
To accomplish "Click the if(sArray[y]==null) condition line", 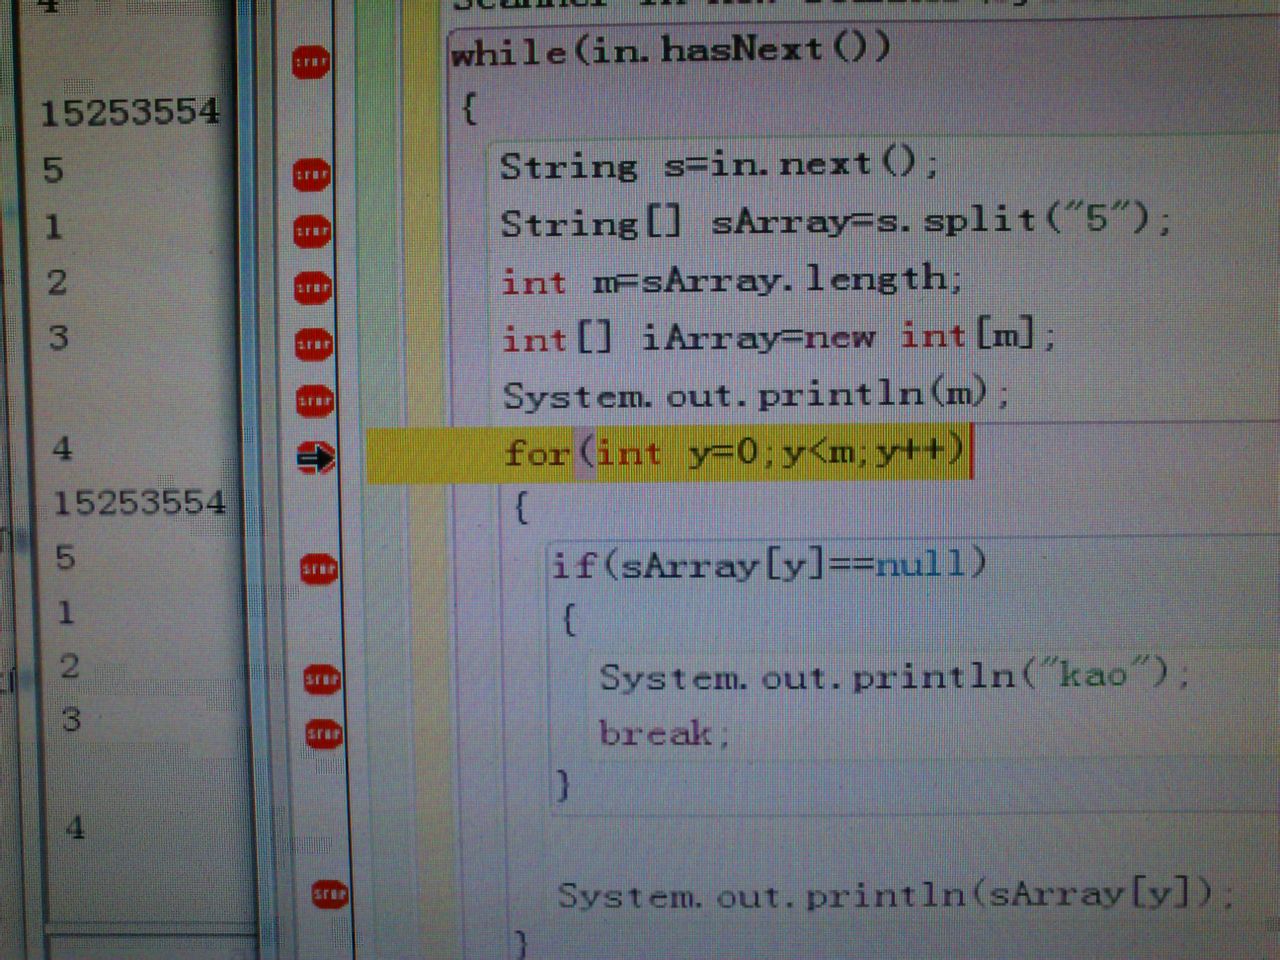I will click(x=768, y=565).
